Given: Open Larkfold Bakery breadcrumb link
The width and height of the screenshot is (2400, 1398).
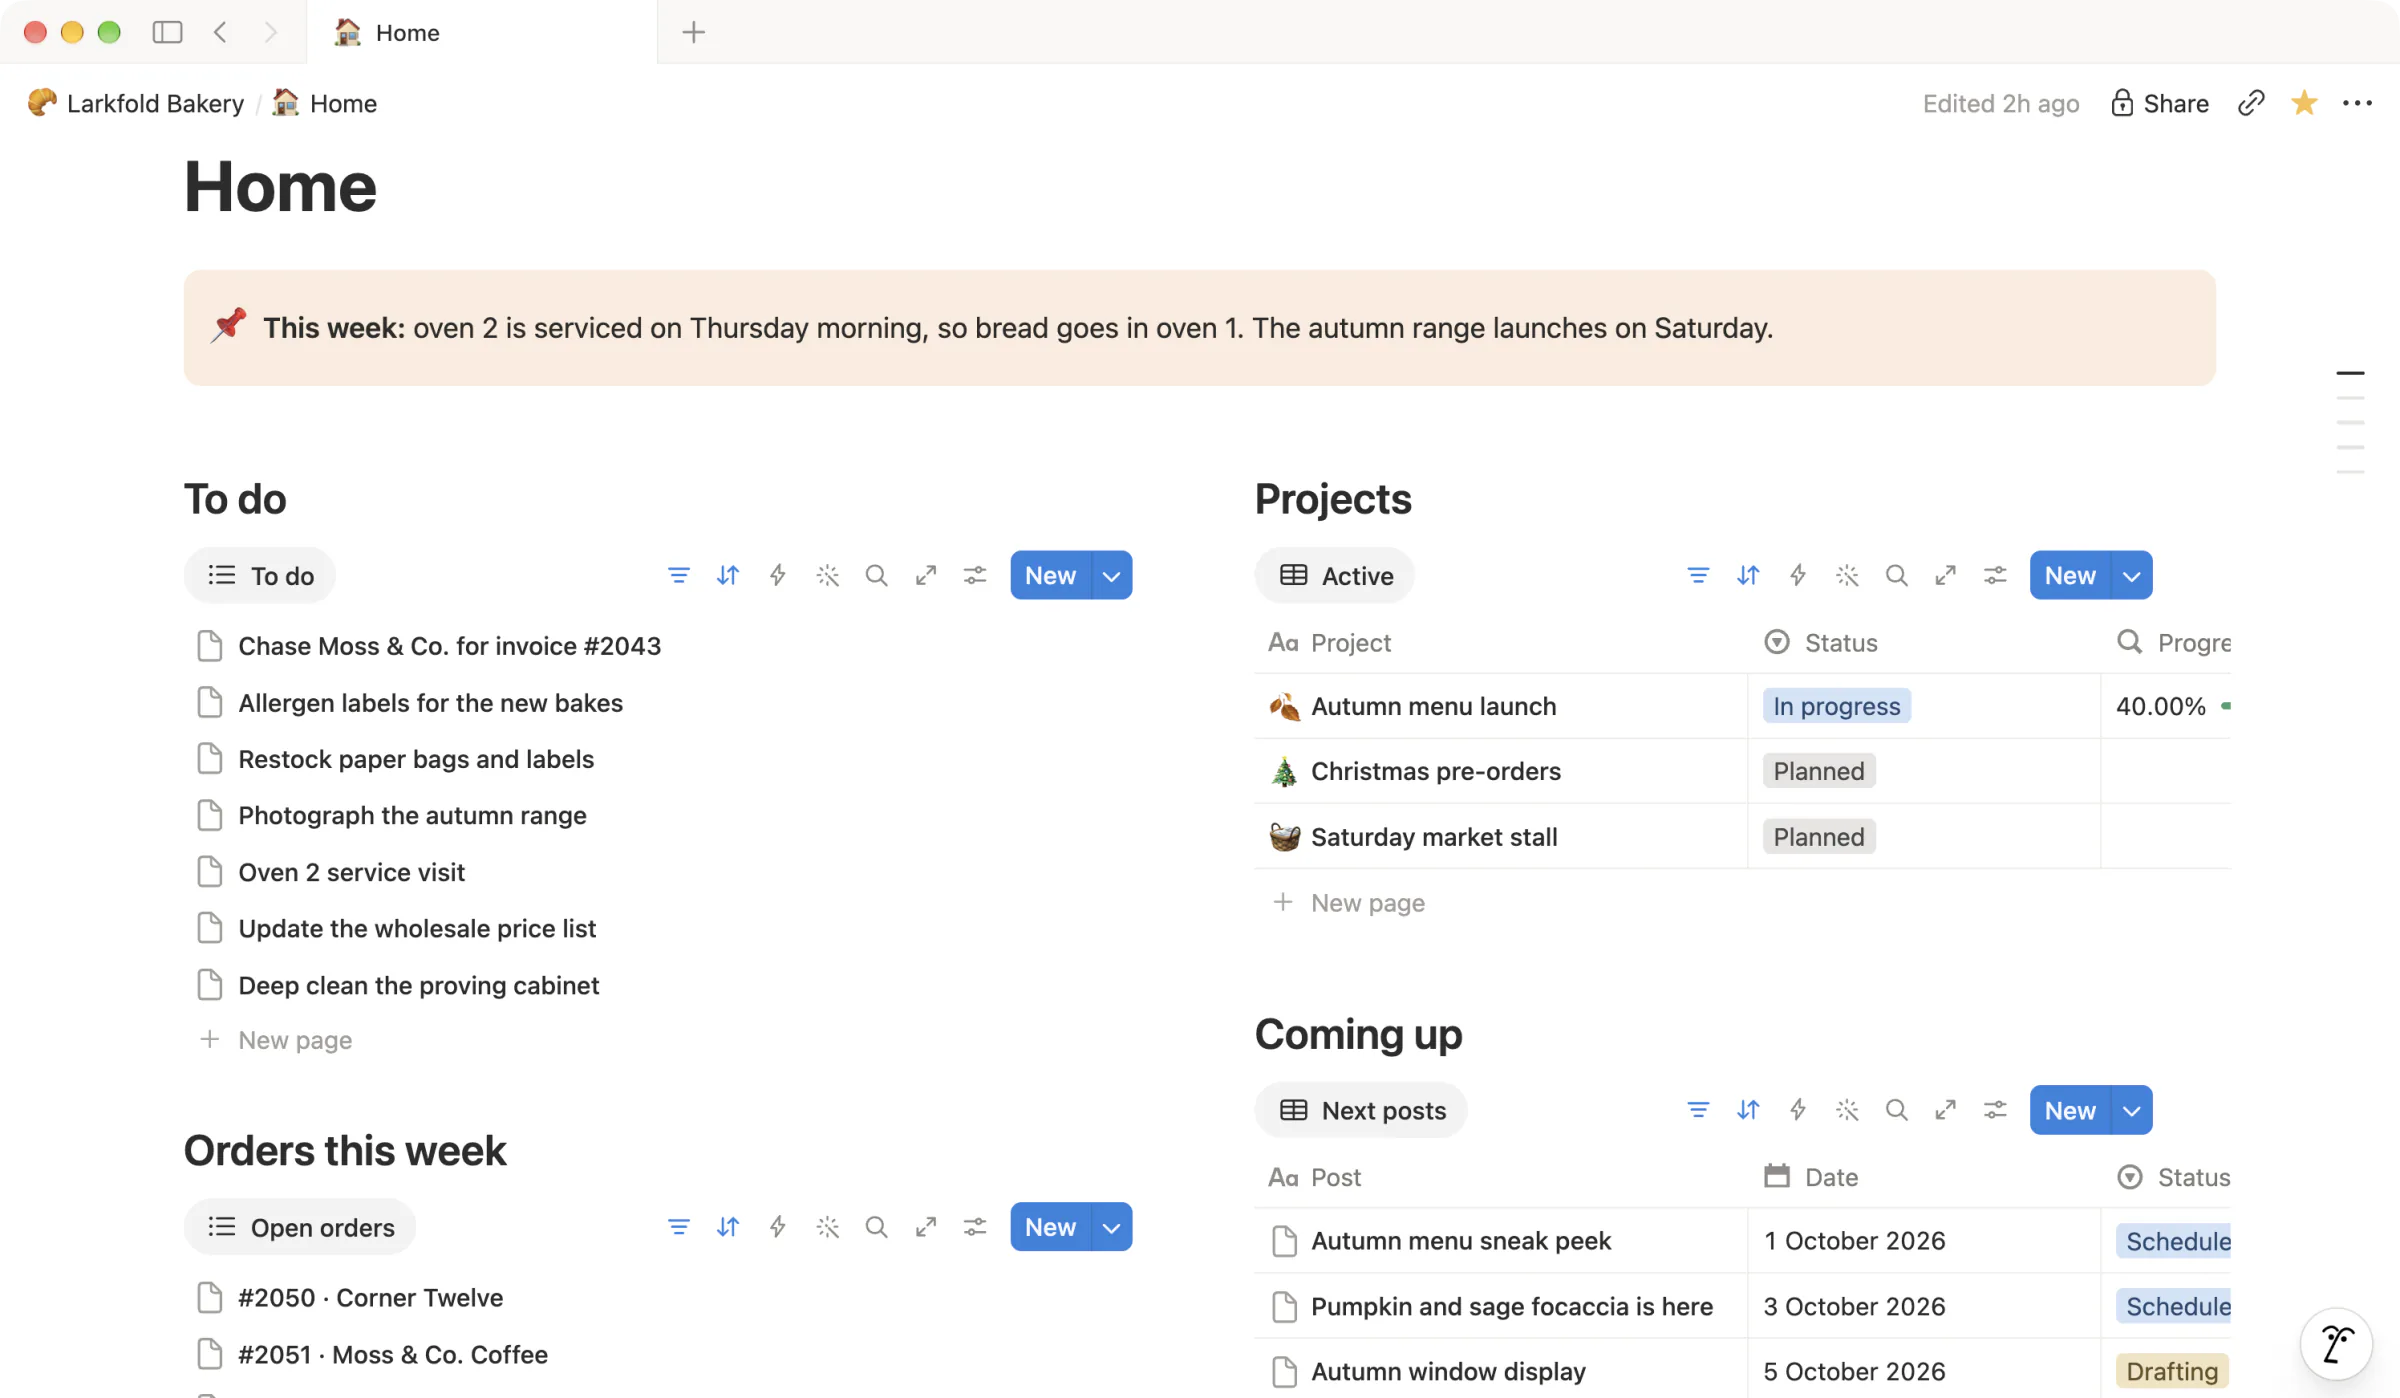Looking at the screenshot, I should (x=137, y=103).
